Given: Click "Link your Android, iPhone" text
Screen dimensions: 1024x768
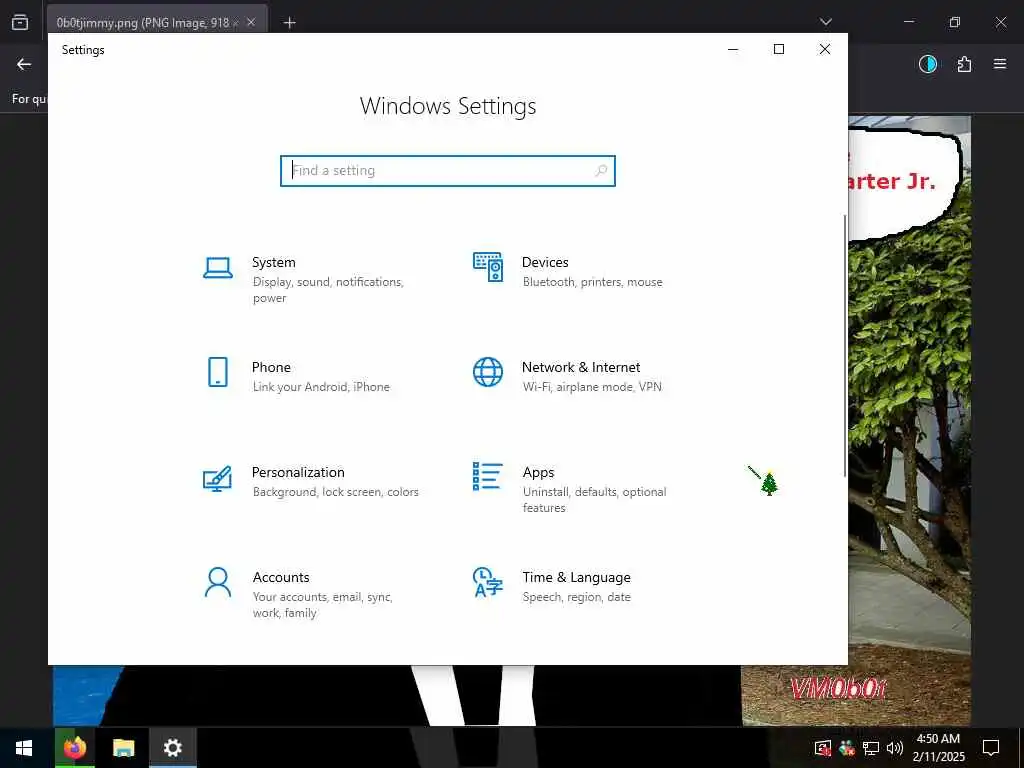Looking at the screenshot, I should click(321, 387).
